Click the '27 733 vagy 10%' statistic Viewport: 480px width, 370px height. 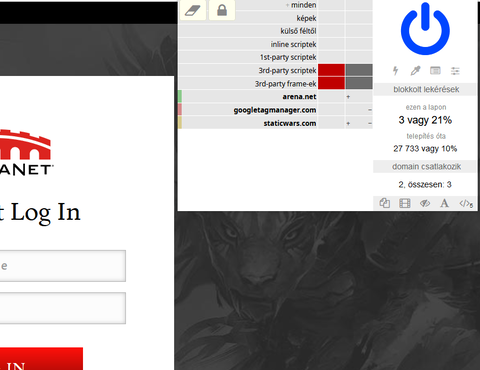pos(425,149)
